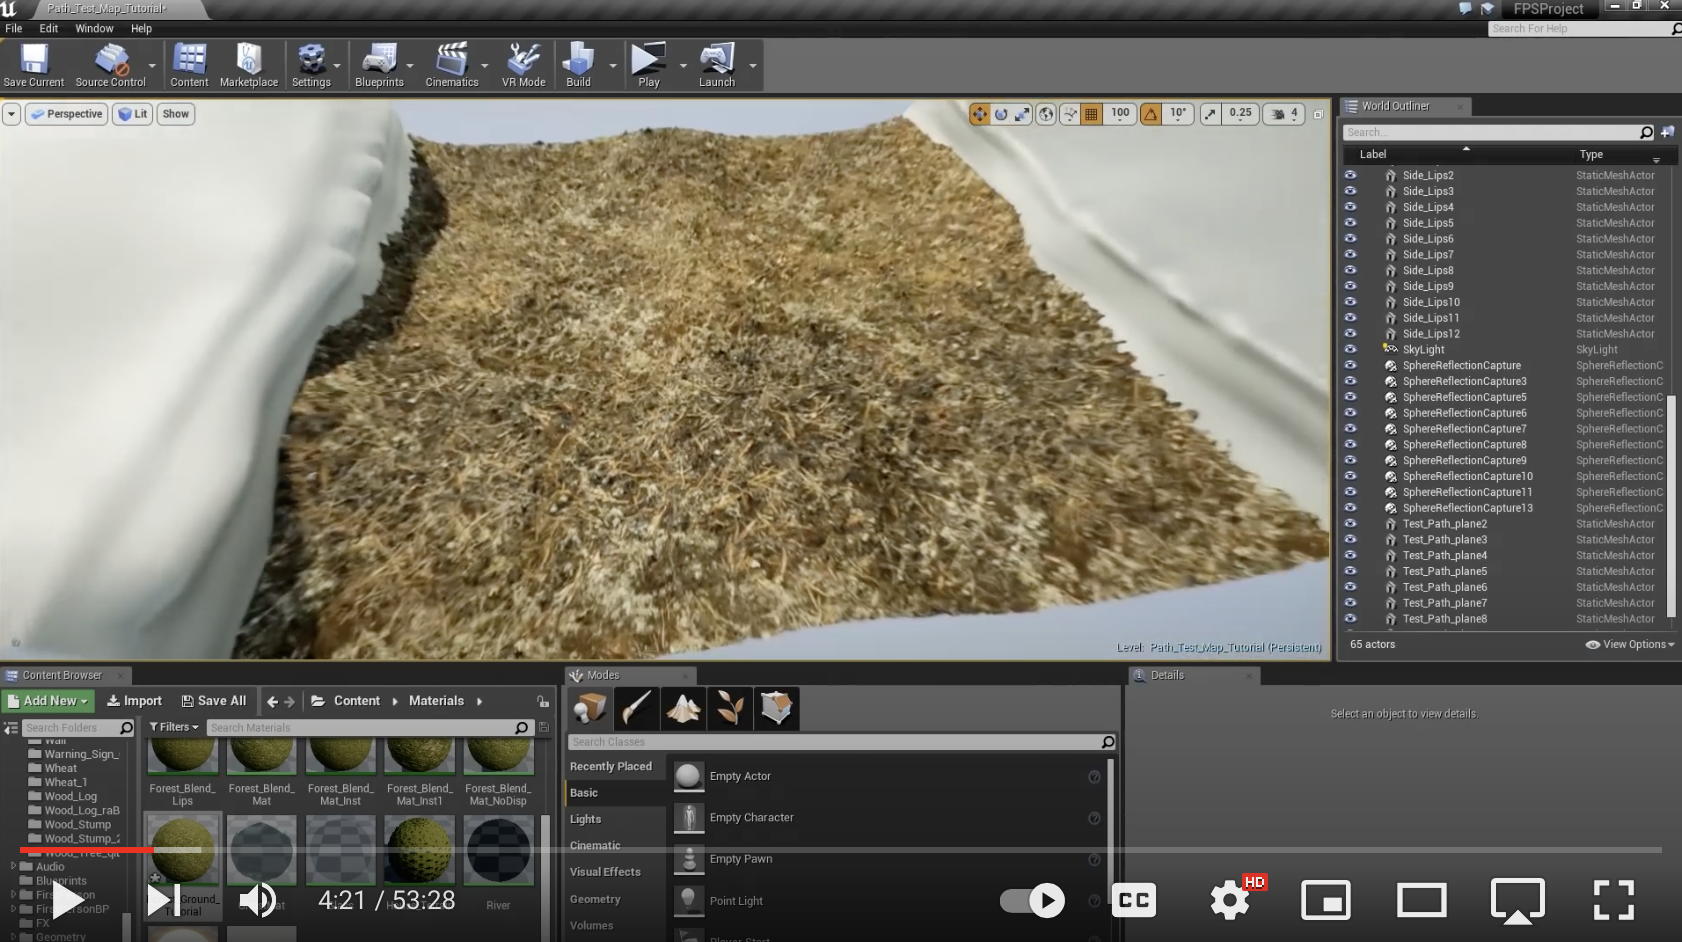1682x942 pixels.
Task: Toggle the YouTube autoplay switch
Action: [1032, 901]
